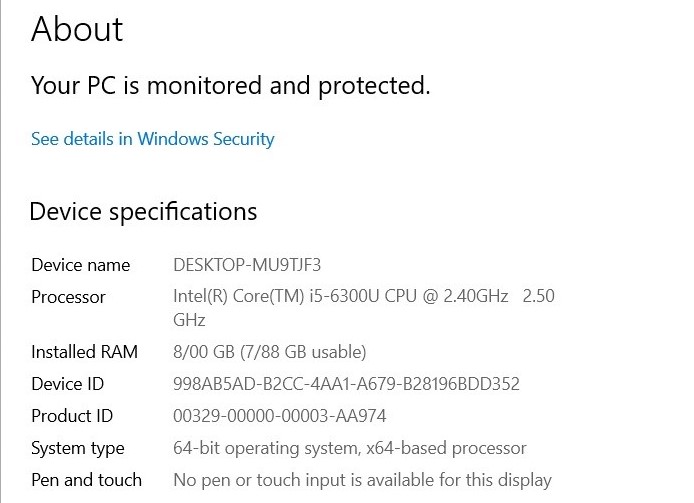
Task: Click the 'No pen or touch input' value
Action: pos(362,480)
